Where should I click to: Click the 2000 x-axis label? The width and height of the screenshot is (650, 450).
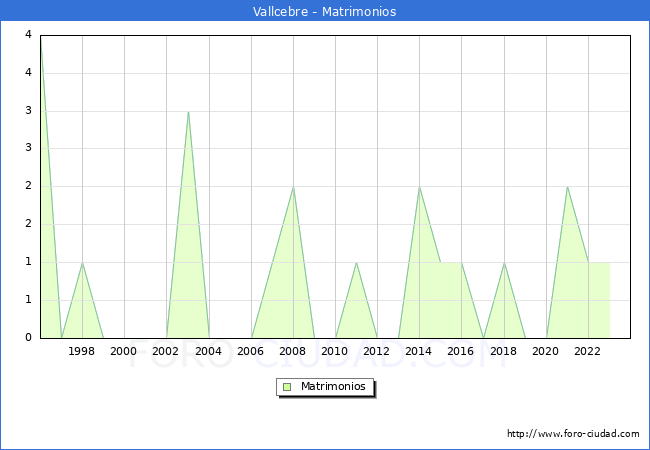(123, 351)
